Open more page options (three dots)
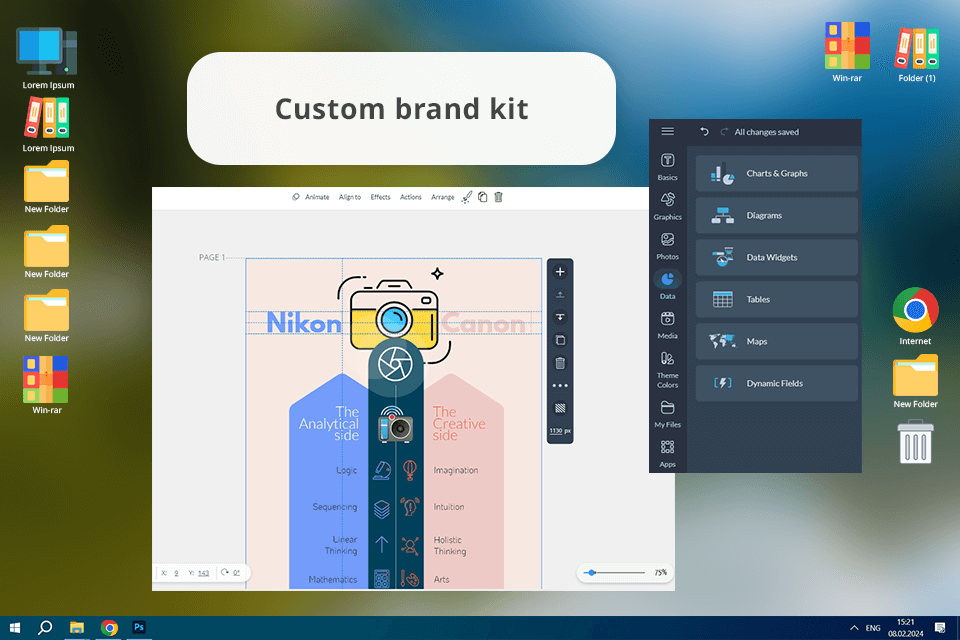Viewport: 960px width, 640px height. pos(560,386)
